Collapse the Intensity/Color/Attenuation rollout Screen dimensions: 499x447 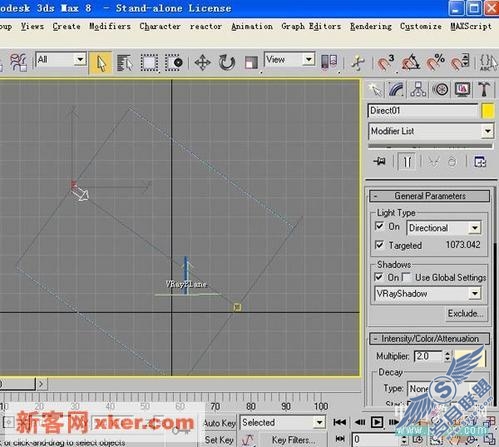[x=430, y=339]
